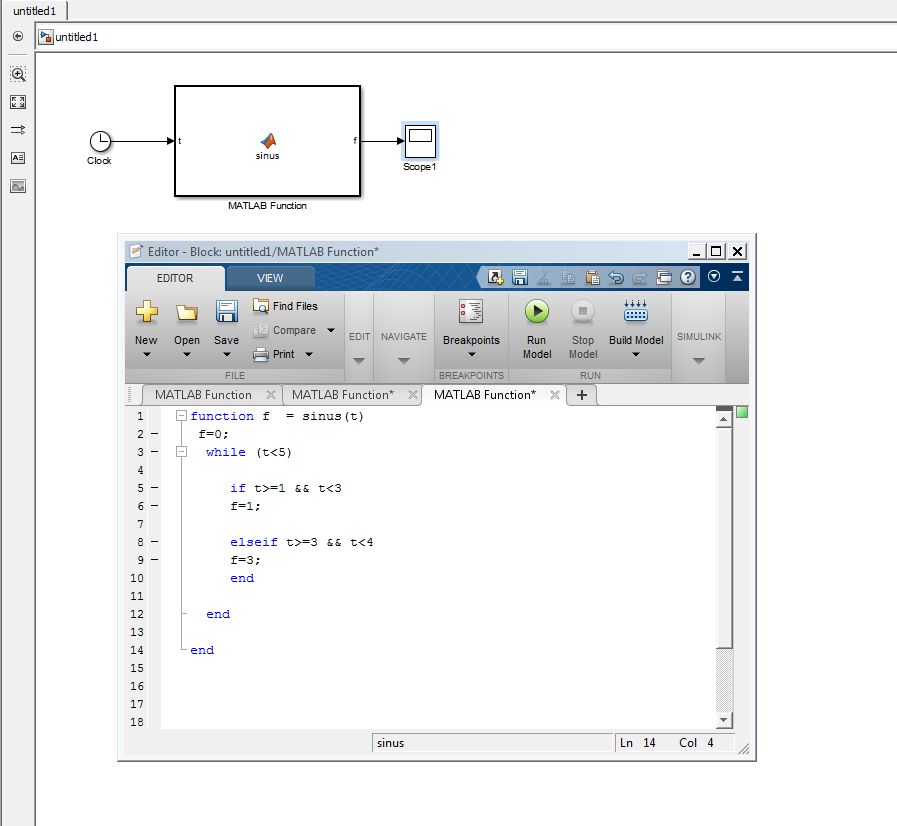Click the editor vertical scrollbar down arrow
The height and width of the screenshot is (826, 897).
coord(725,720)
